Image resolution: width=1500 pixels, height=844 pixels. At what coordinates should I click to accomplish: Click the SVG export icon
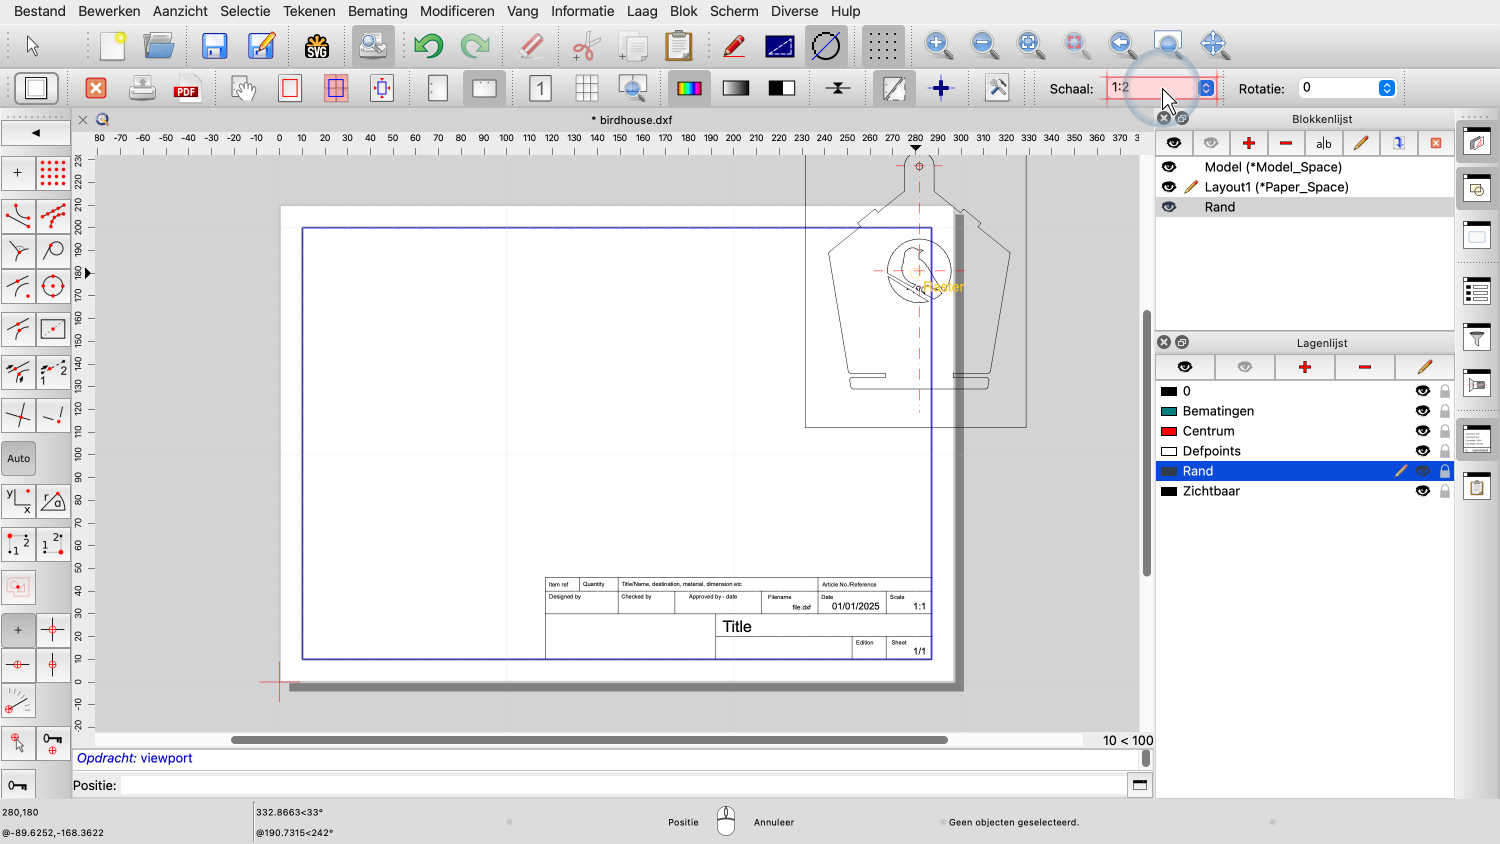tap(317, 46)
